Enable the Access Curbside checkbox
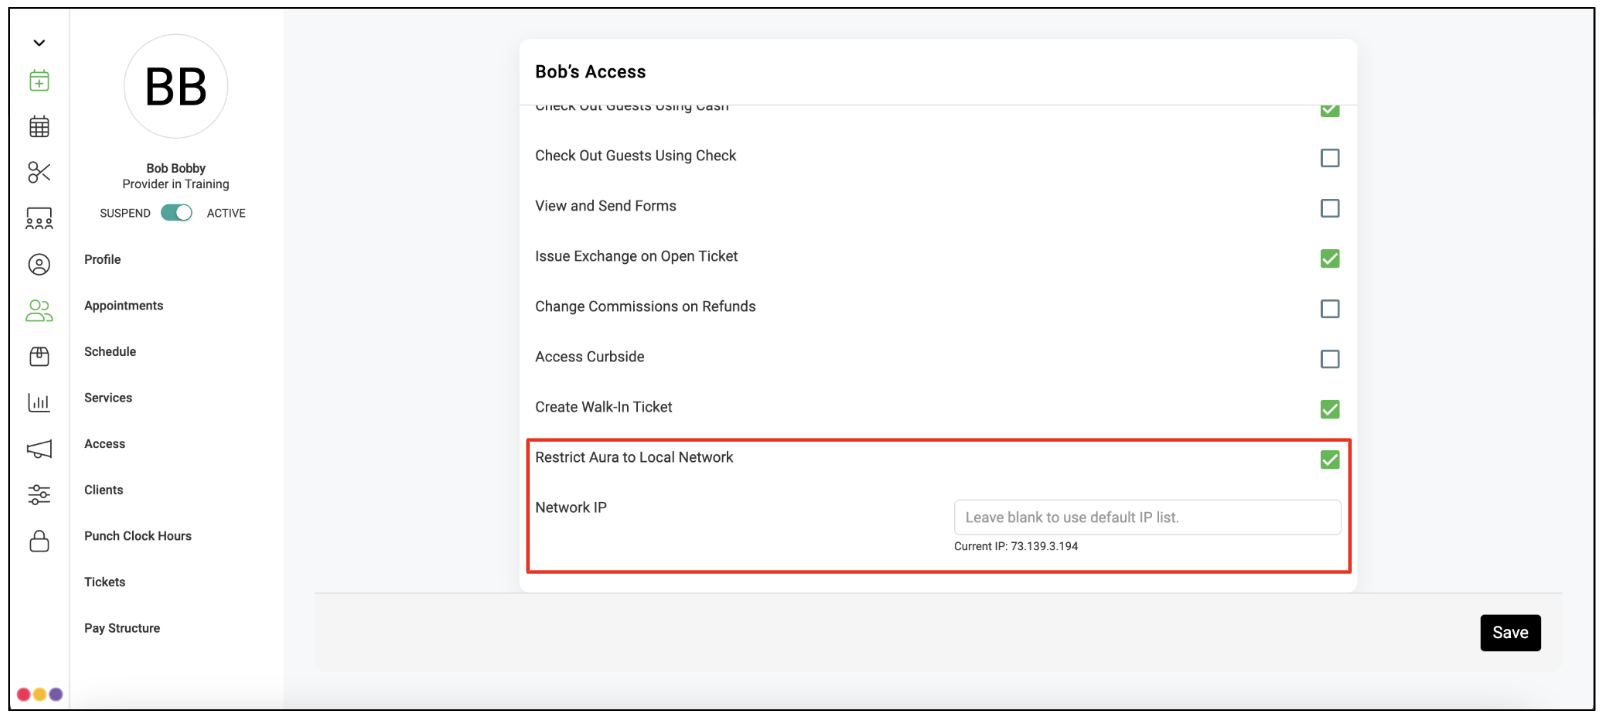The width and height of the screenshot is (1602, 722). click(x=1330, y=359)
